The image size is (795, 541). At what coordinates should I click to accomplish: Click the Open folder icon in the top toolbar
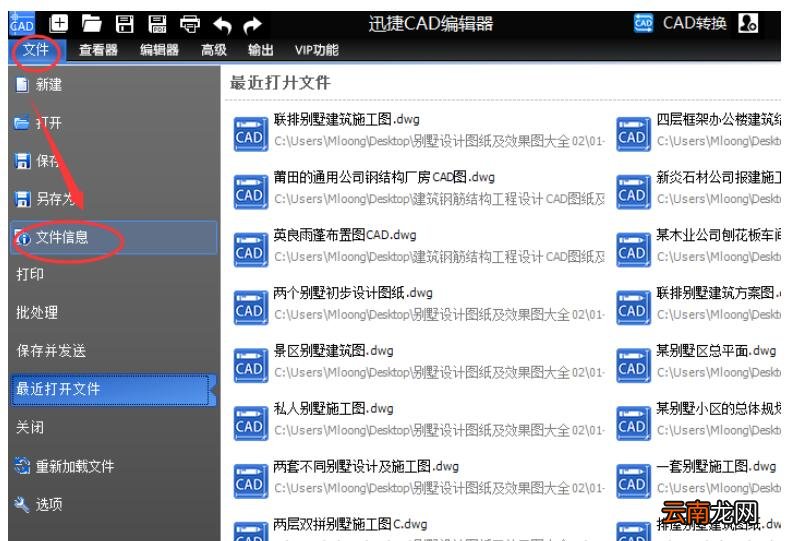(x=91, y=23)
